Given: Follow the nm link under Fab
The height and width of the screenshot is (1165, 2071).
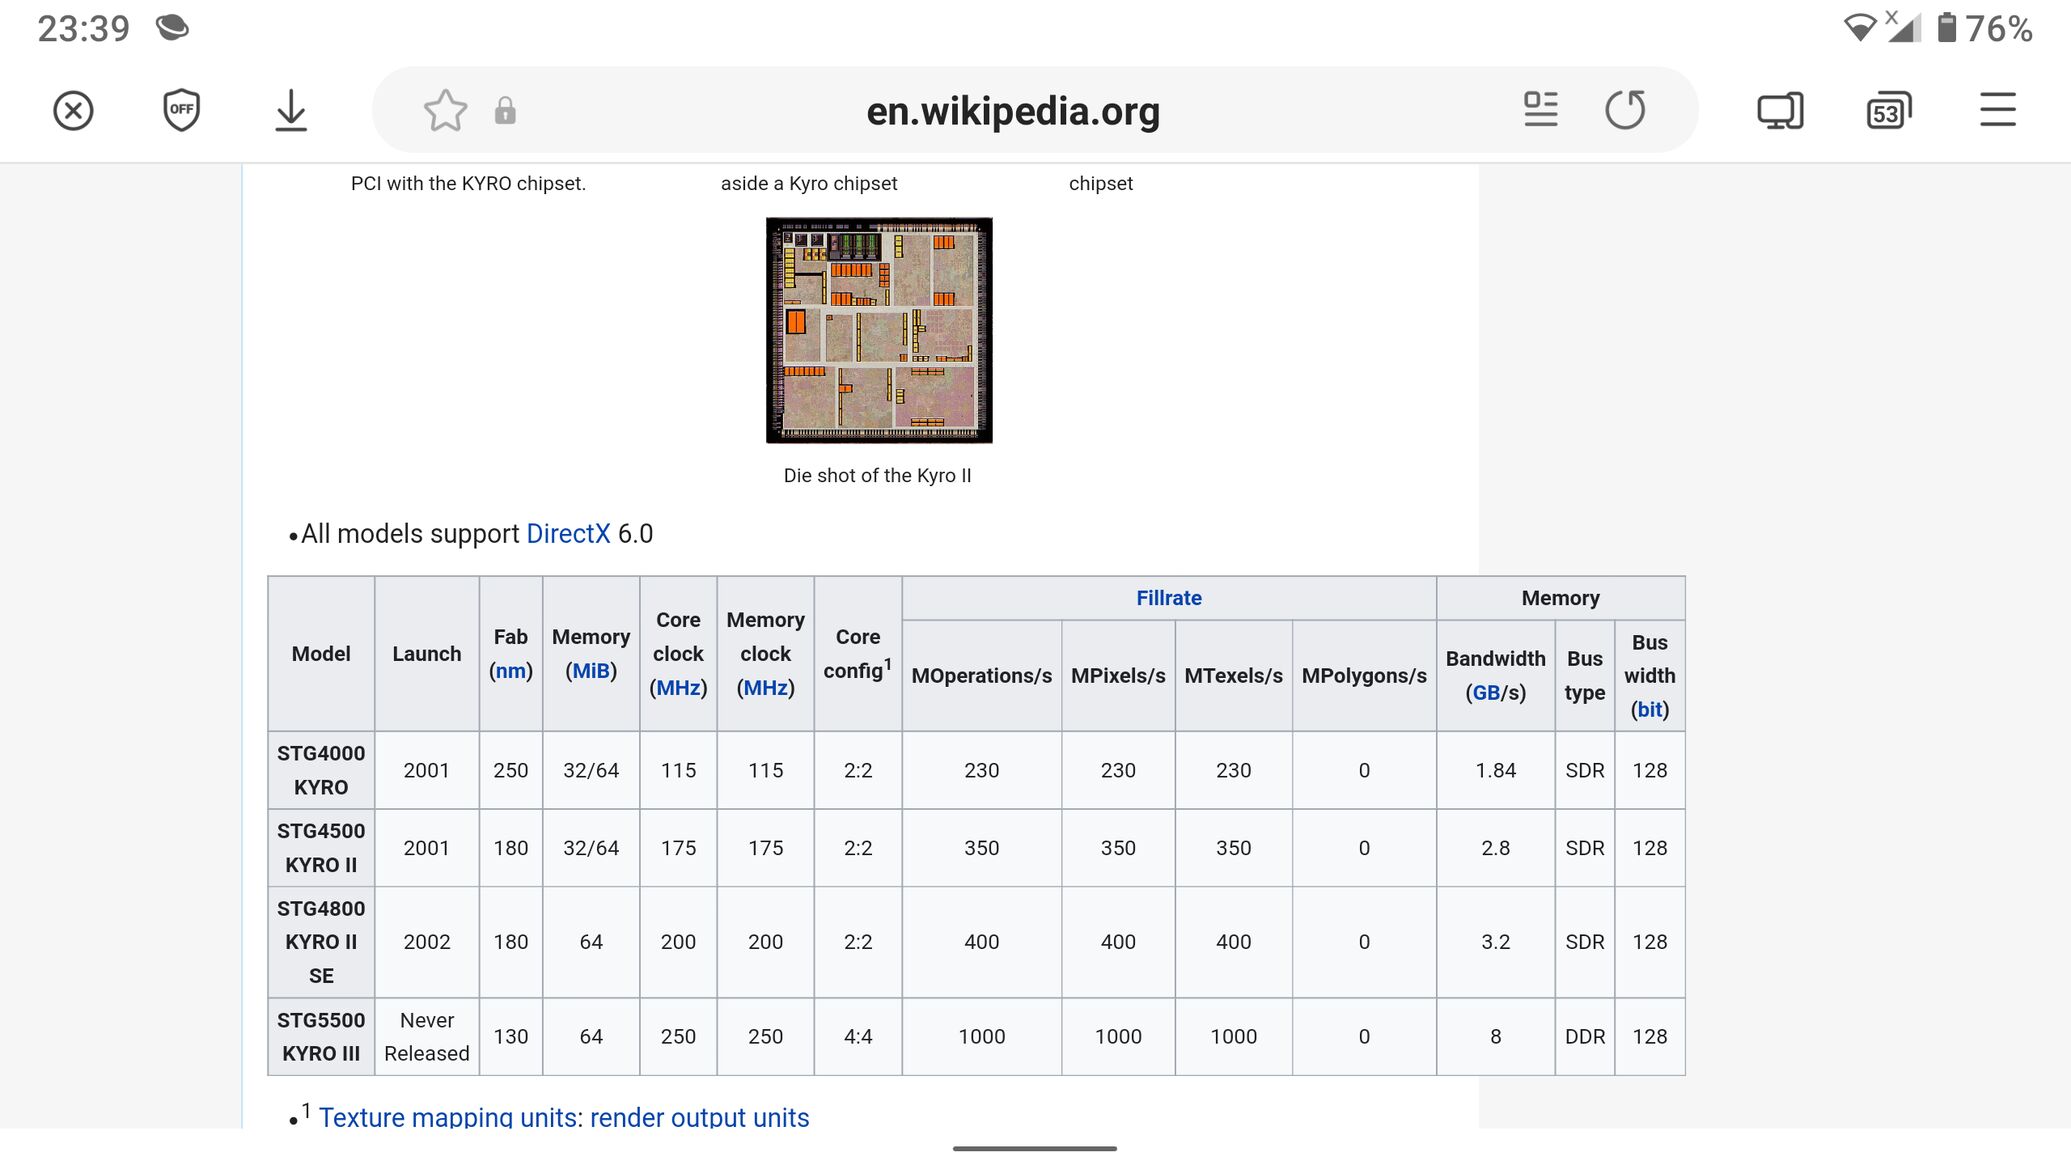Looking at the screenshot, I should pyautogui.click(x=511, y=671).
